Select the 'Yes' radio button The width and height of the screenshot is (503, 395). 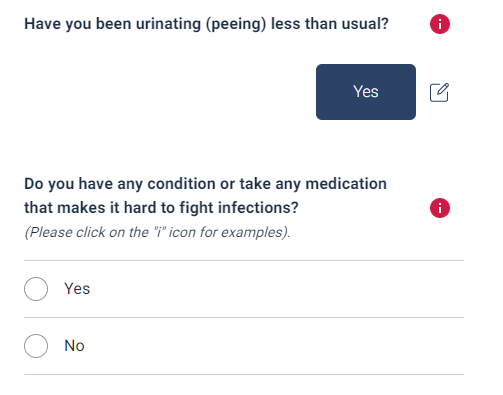[36, 289]
